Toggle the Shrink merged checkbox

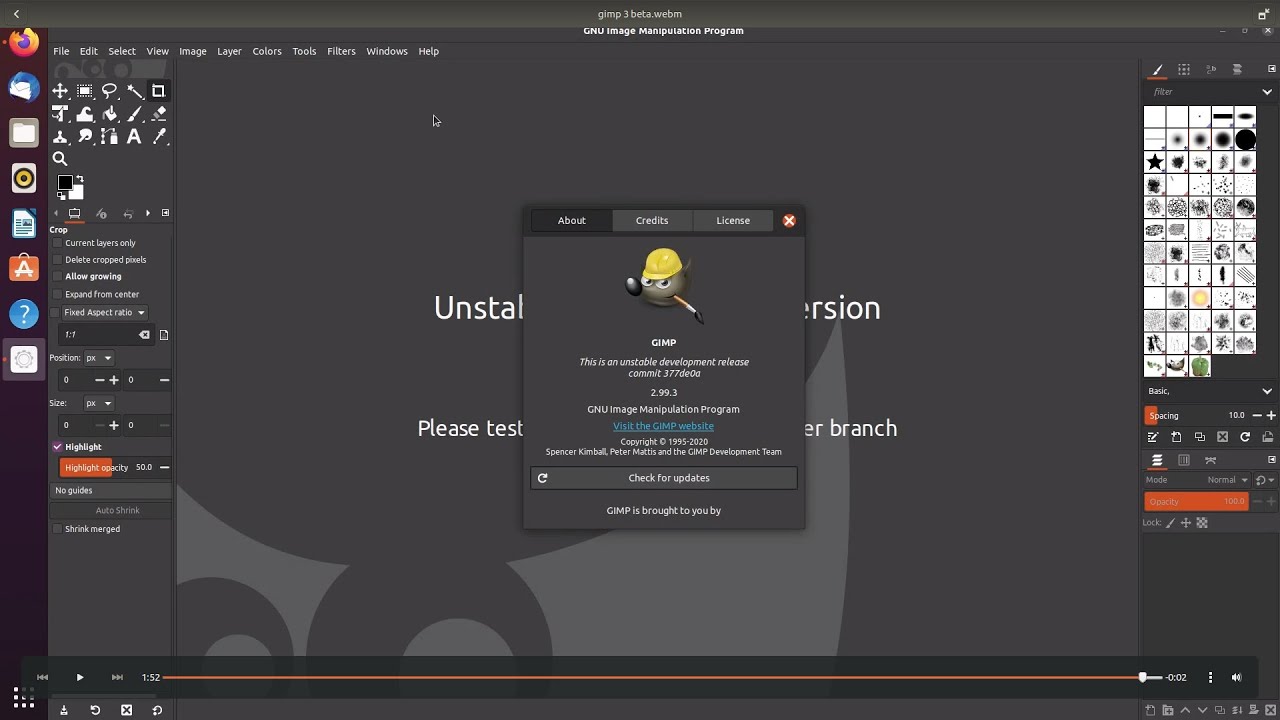(57, 529)
